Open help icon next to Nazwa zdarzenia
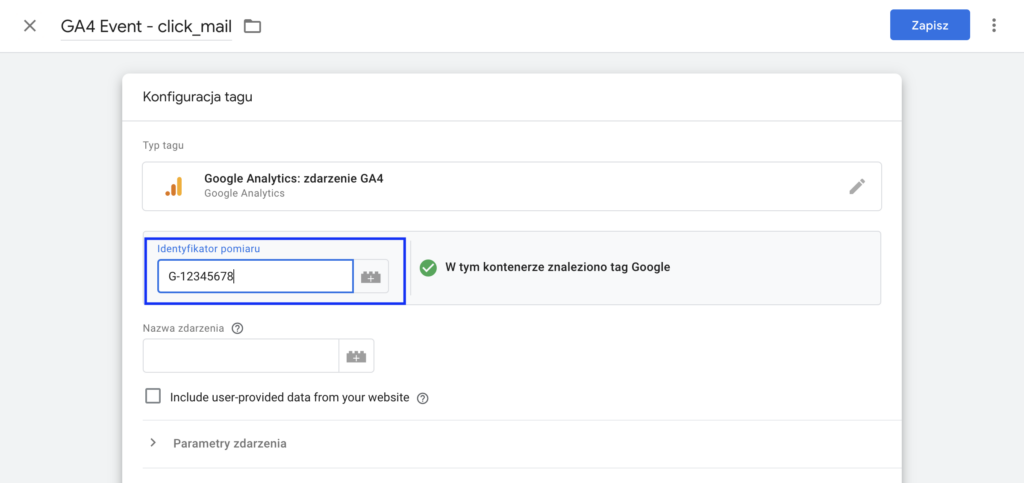 tap(238, 329)
